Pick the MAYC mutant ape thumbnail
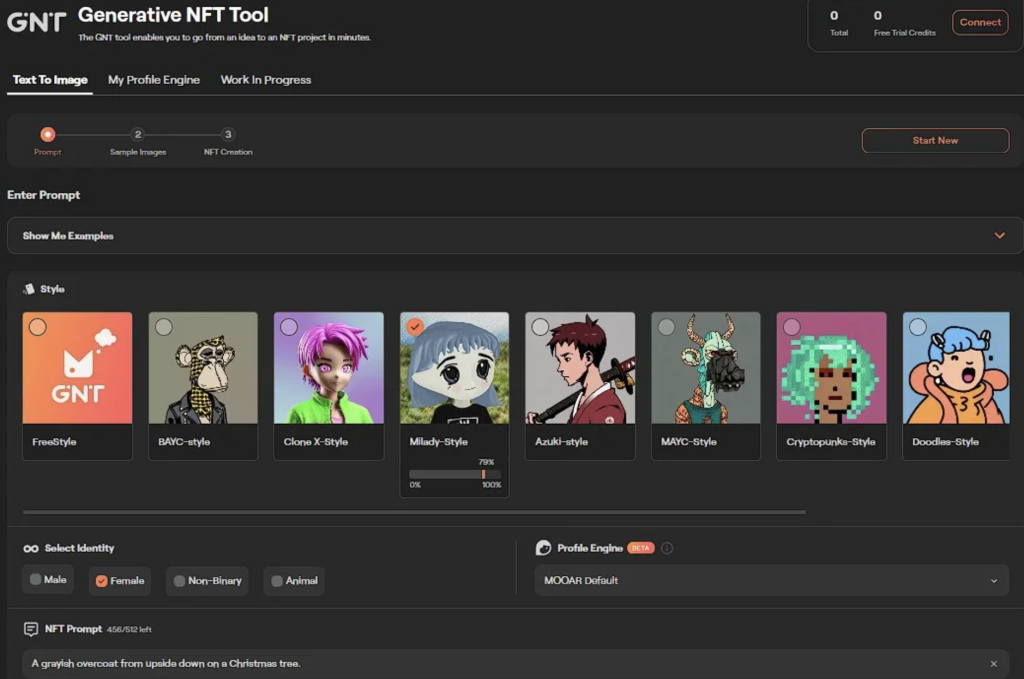The height and width of the screenshot is (679, 1024). tap(706, 368)
